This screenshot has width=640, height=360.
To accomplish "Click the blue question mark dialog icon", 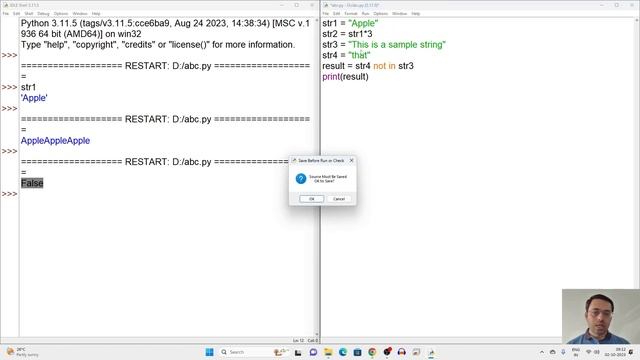I will point(301,178).
